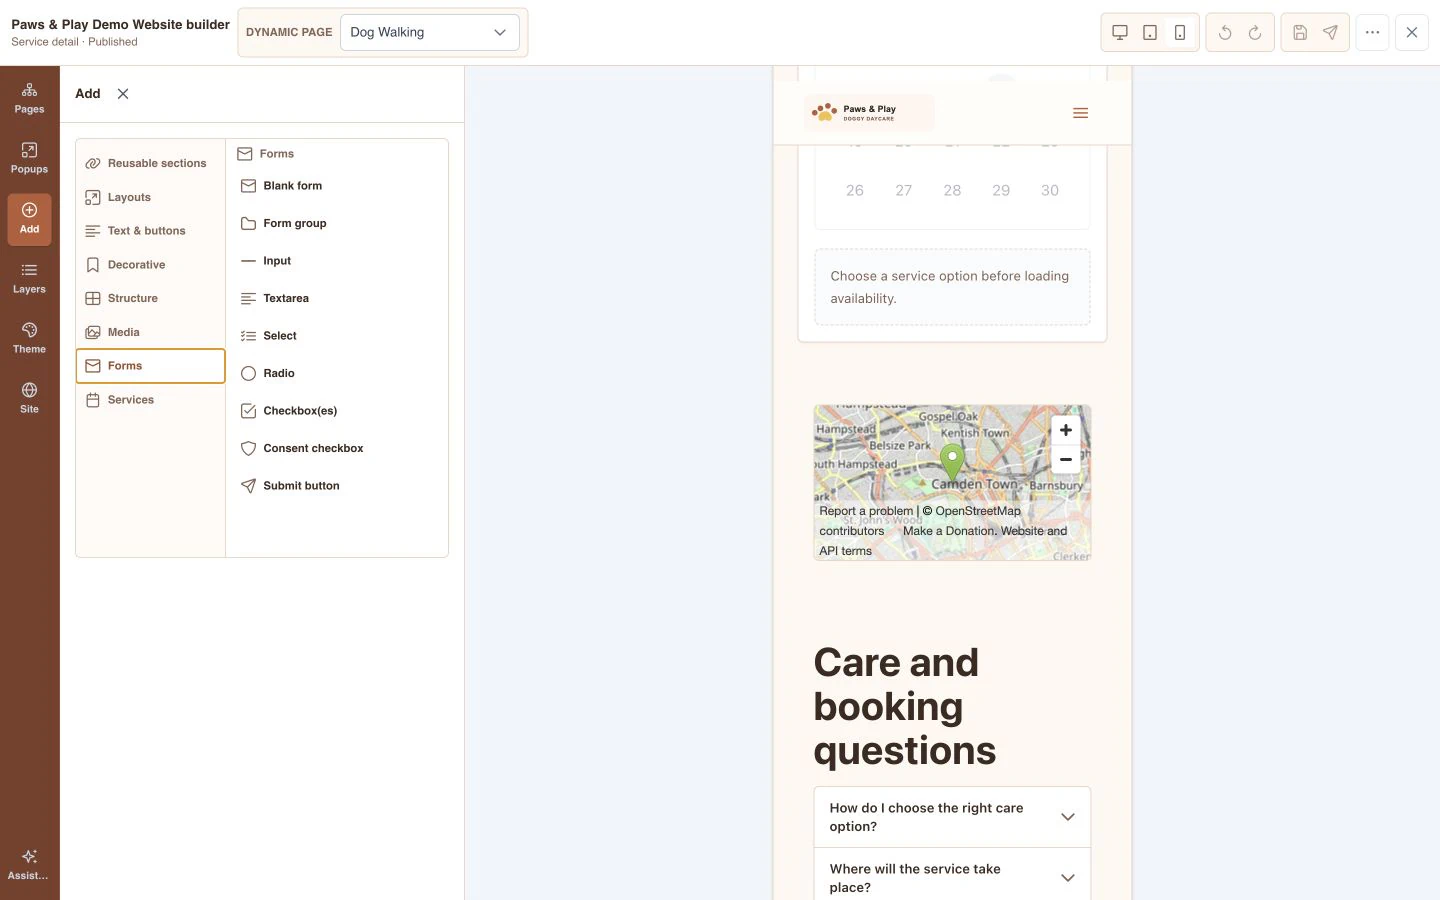Viewport: 1440px width, 900px height.
Task: Select Text & buttons category
Action: pyautogui.click(x=151, y=231)
